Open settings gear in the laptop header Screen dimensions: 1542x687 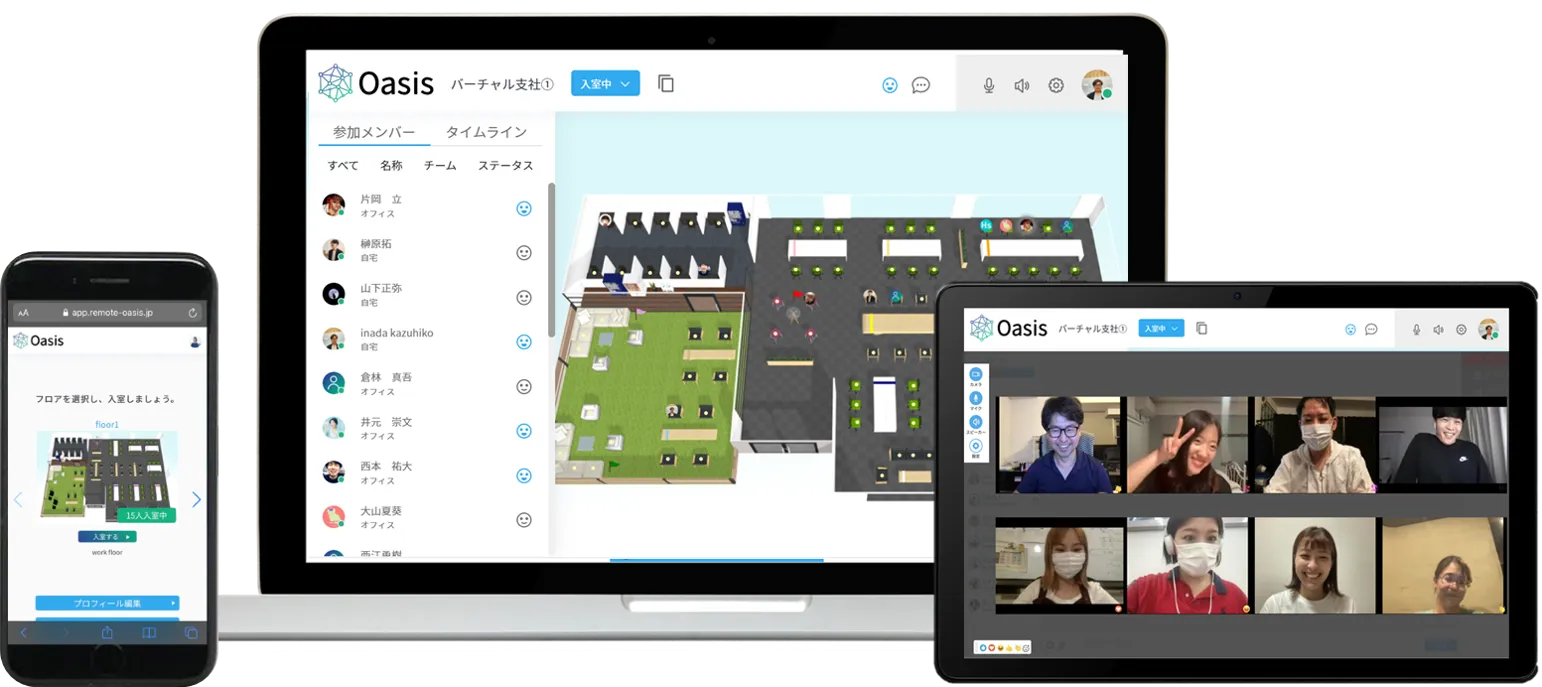click(x=1056, y=86)
